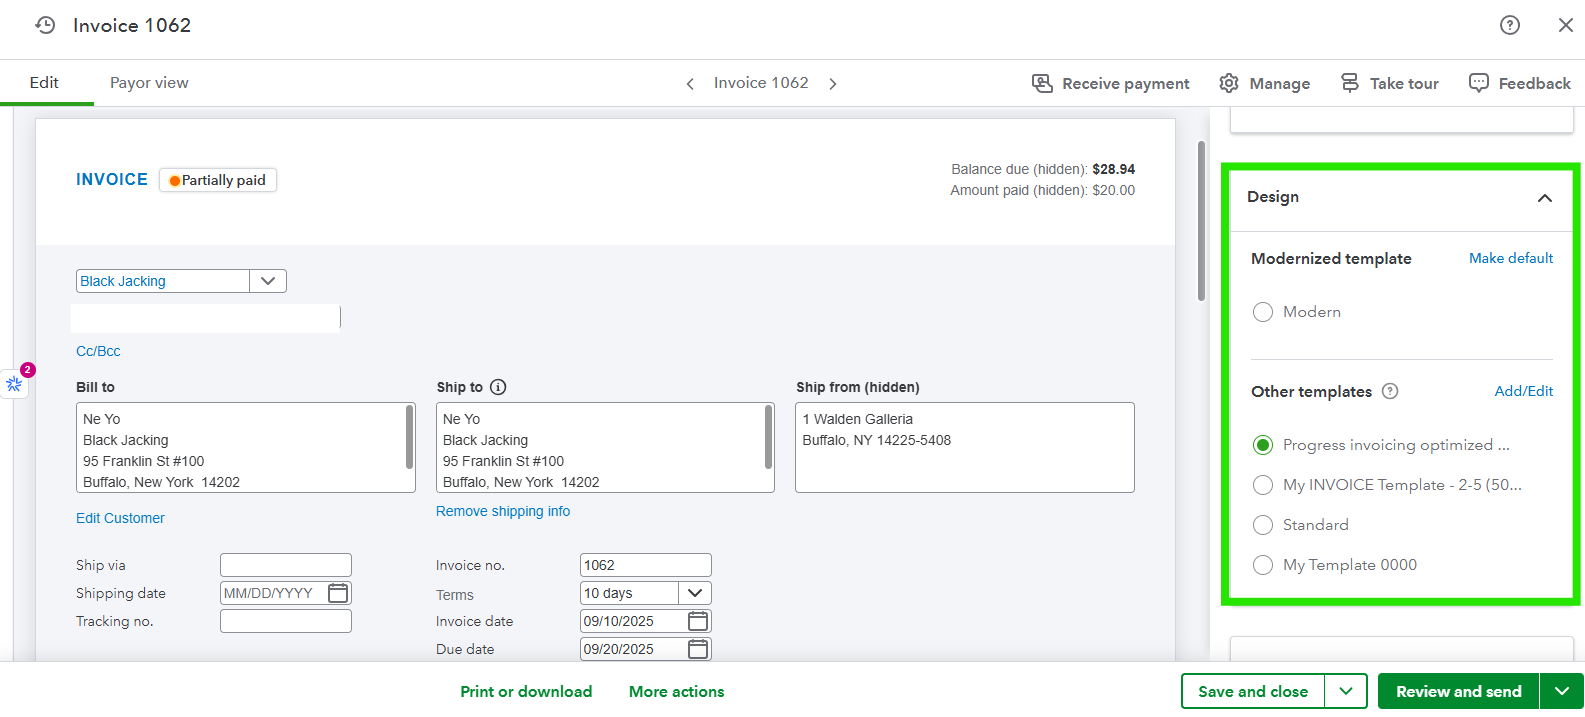Go to previous invoice arrow
Image resolution: width=1585 pixels, height=717 pixels.
(x=690, y=84)
